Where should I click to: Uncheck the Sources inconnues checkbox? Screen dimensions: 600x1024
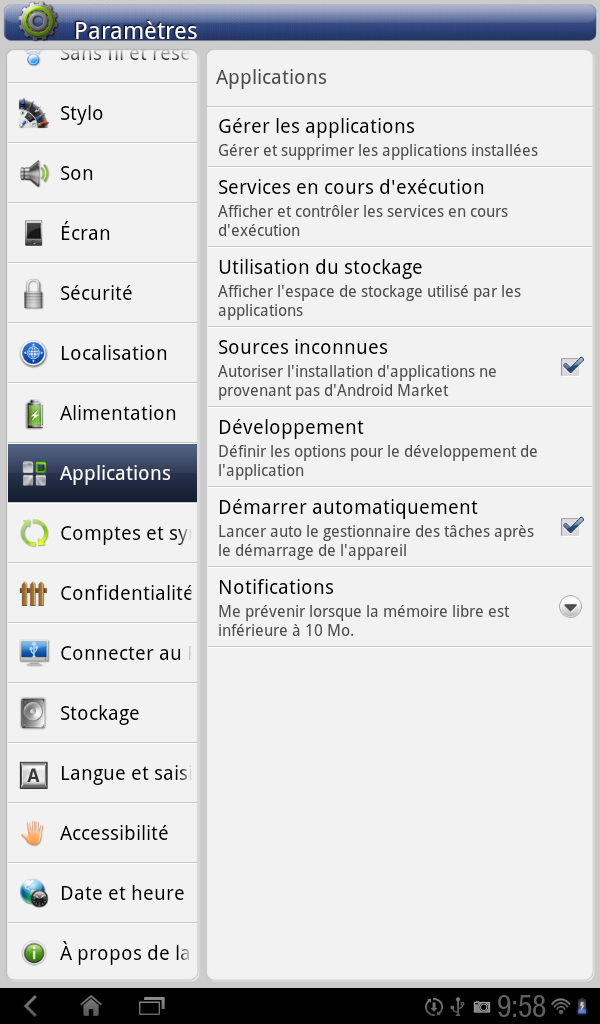571,366
